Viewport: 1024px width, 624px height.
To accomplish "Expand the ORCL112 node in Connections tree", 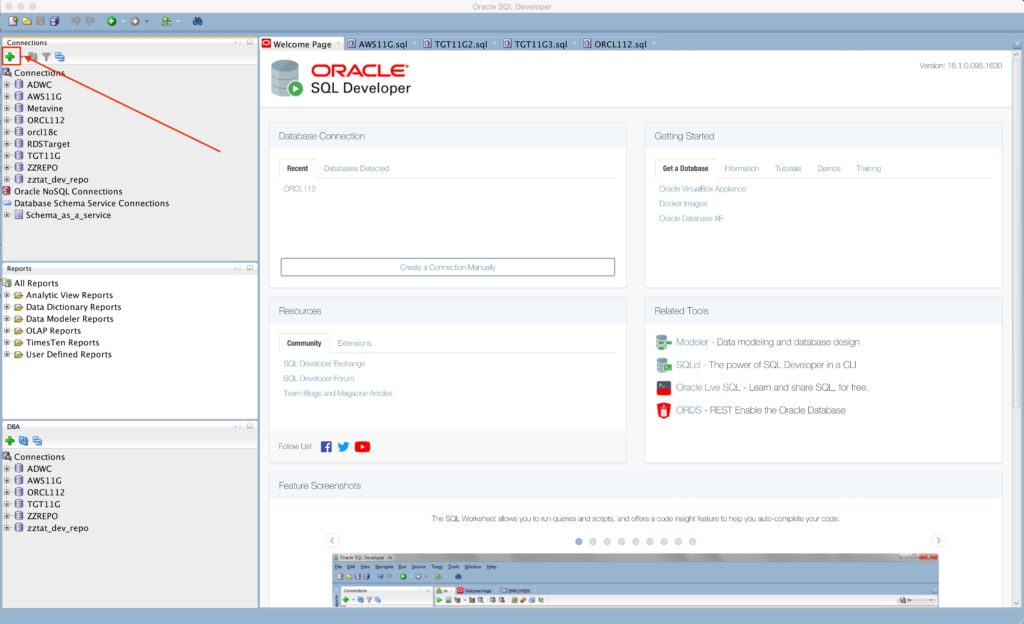I will [7, 120].
